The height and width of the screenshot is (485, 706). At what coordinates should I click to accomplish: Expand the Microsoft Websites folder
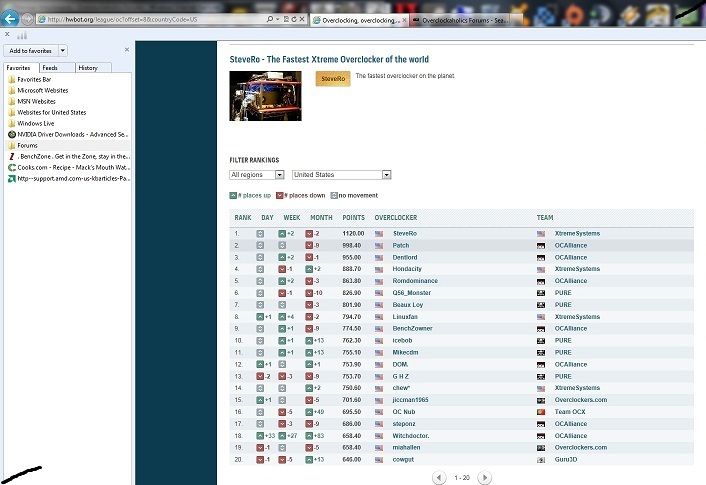(x=42, y=90)
